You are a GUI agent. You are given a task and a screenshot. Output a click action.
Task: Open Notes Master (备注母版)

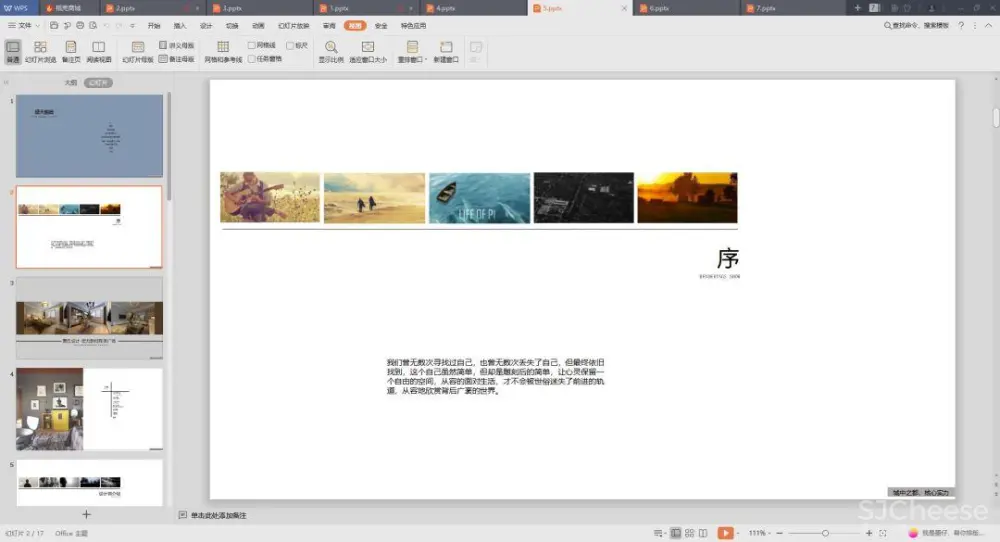click(x=177, y=59)
